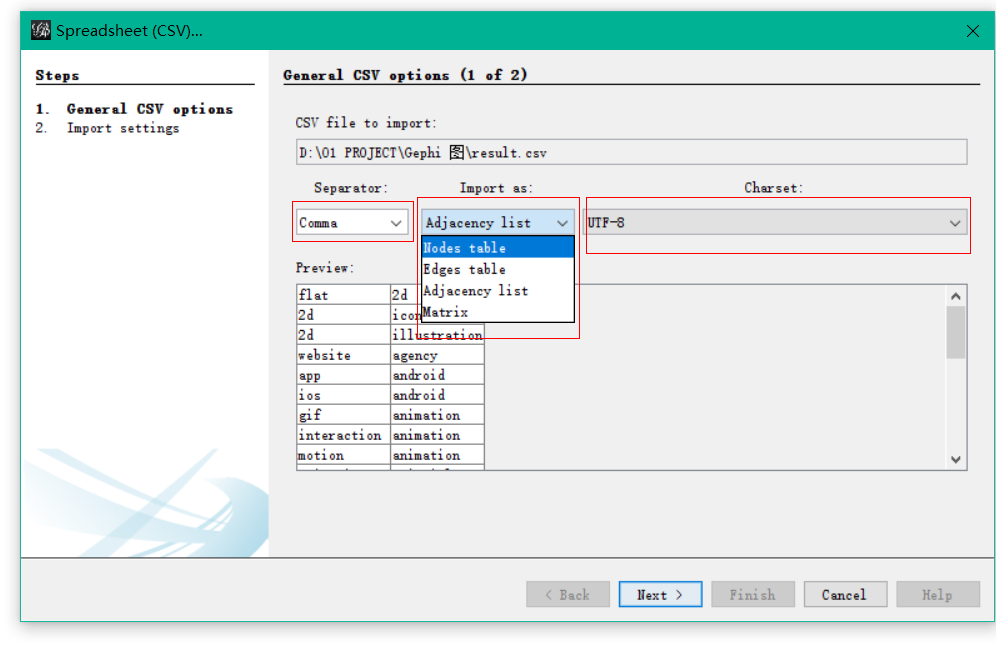Click the preview scrollbar up arrow
The image size is (996, 654).
click(x=956, y=296)
